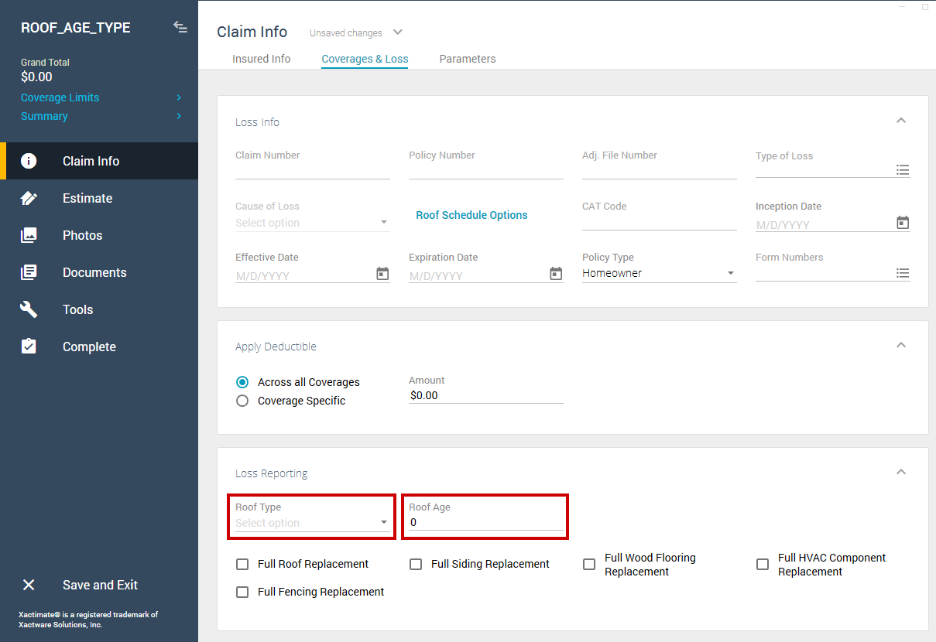Image resolution: width=936 pixels, height=642 pixels.
Task: Expand the Unsaved changes dropdown arrow
Action: click(x=398, y=33)
